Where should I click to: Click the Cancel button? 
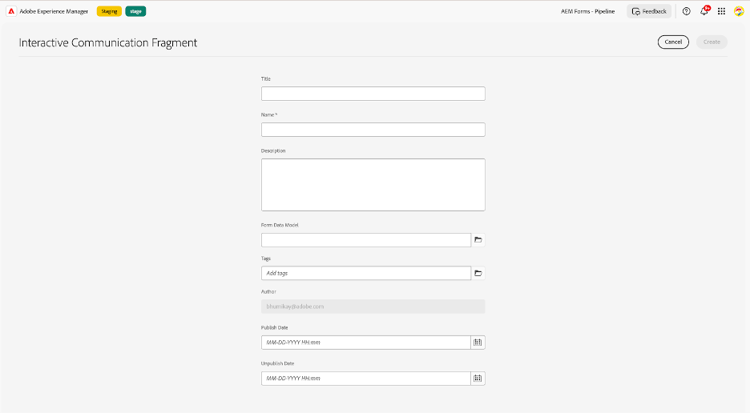pos(673,42)
